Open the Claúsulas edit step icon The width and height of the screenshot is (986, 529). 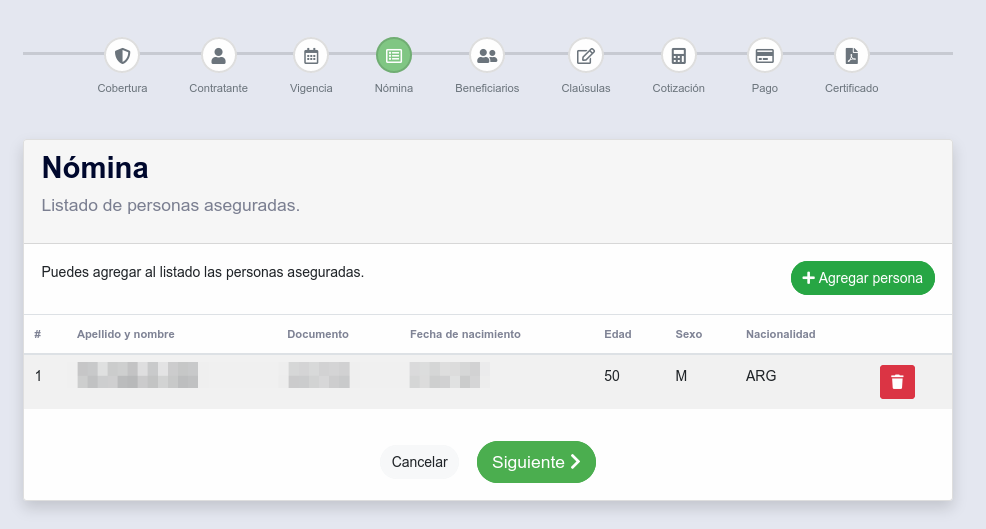[x=586, y=55]
